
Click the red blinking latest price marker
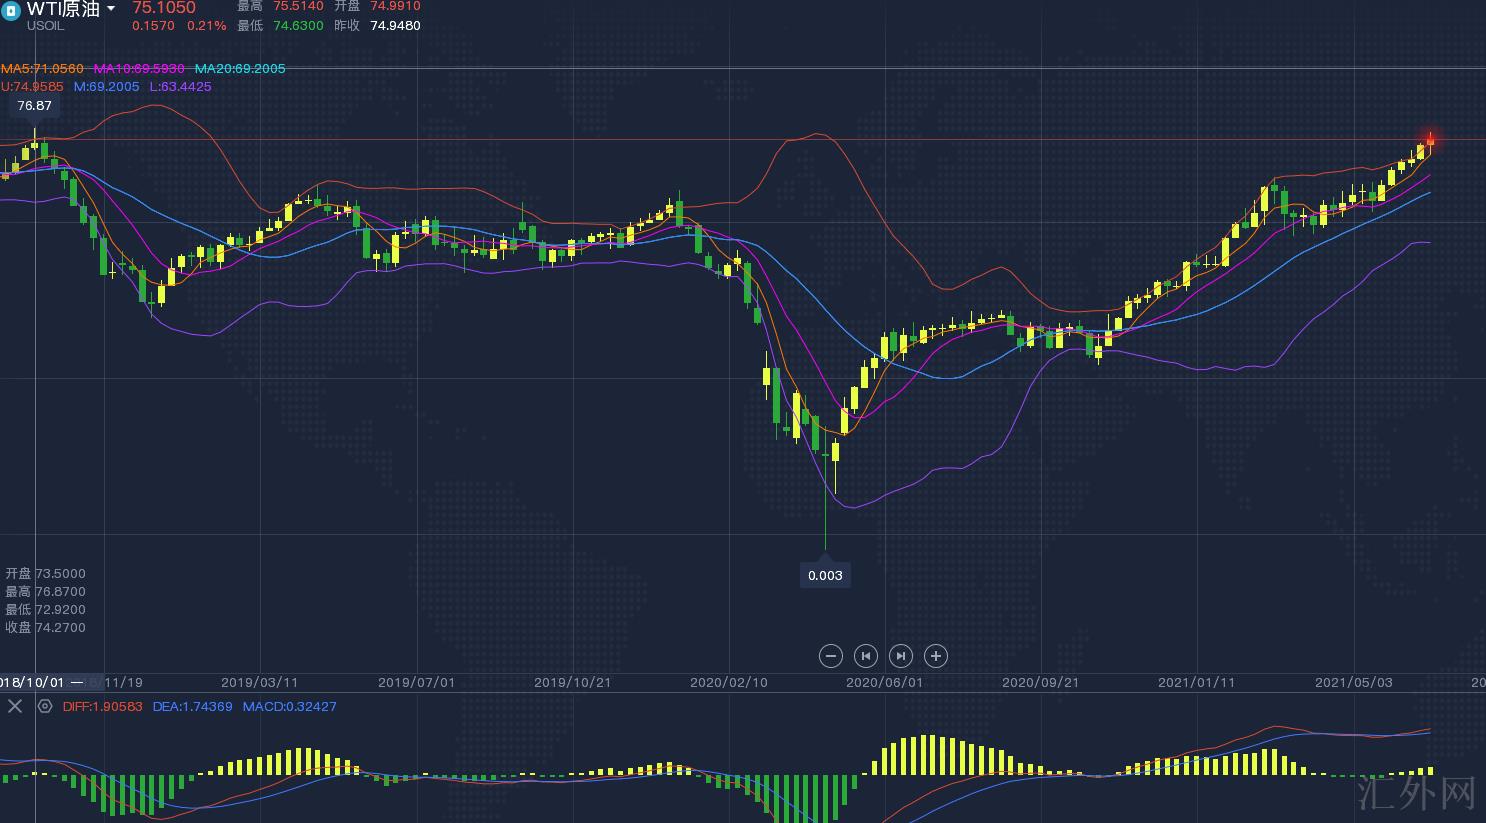(x=1431, y=139)
